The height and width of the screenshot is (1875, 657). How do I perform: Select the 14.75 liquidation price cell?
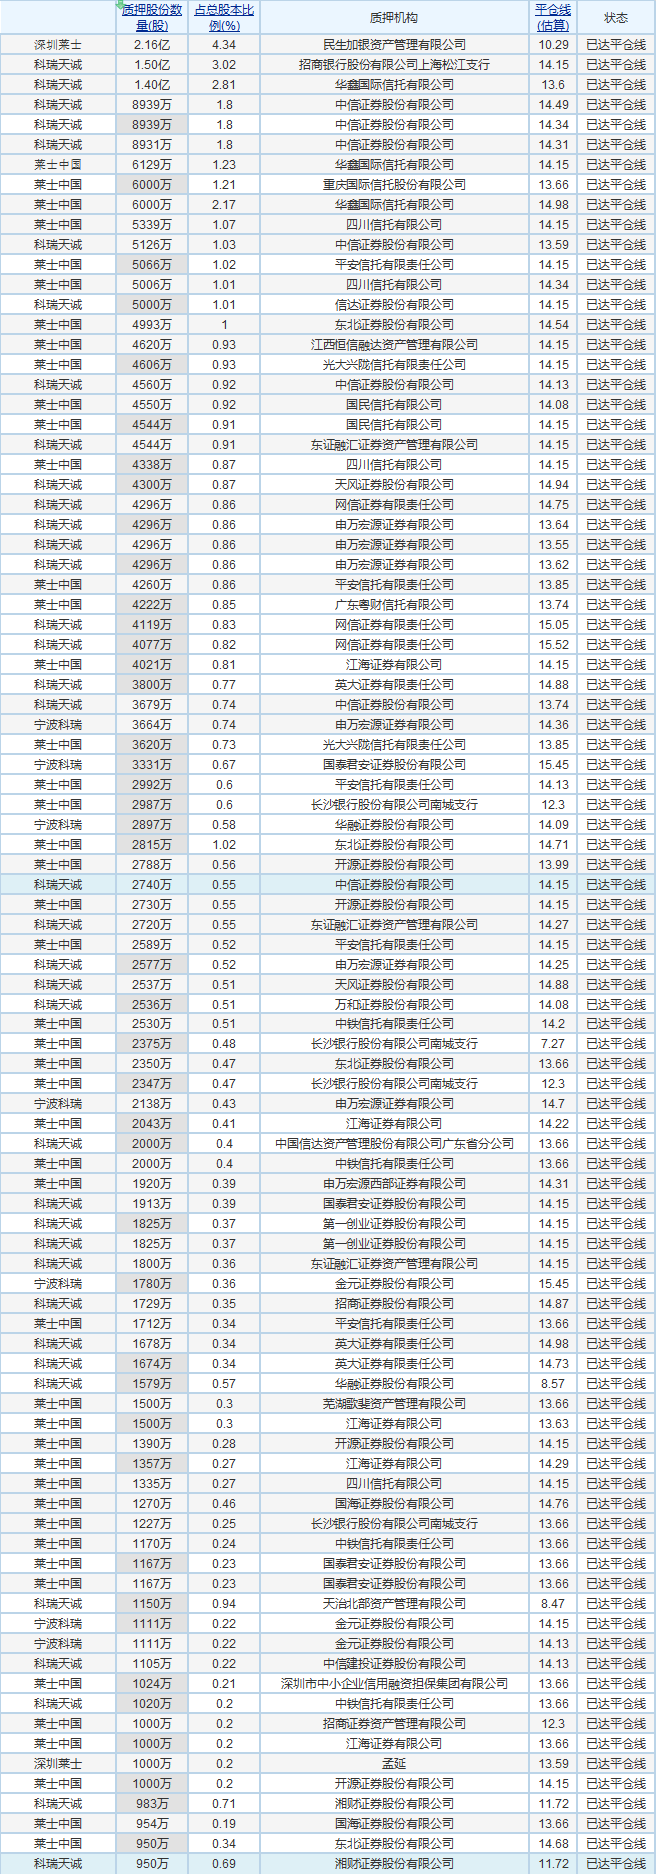(x=553, y=505)
